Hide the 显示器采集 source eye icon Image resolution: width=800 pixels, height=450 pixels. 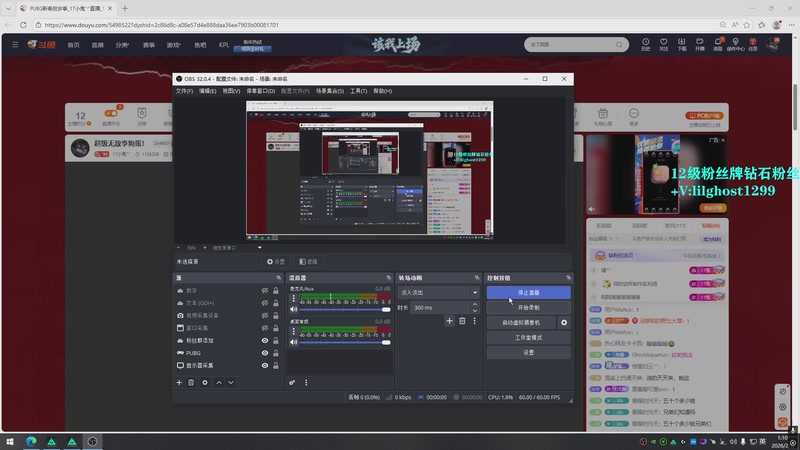265,365
